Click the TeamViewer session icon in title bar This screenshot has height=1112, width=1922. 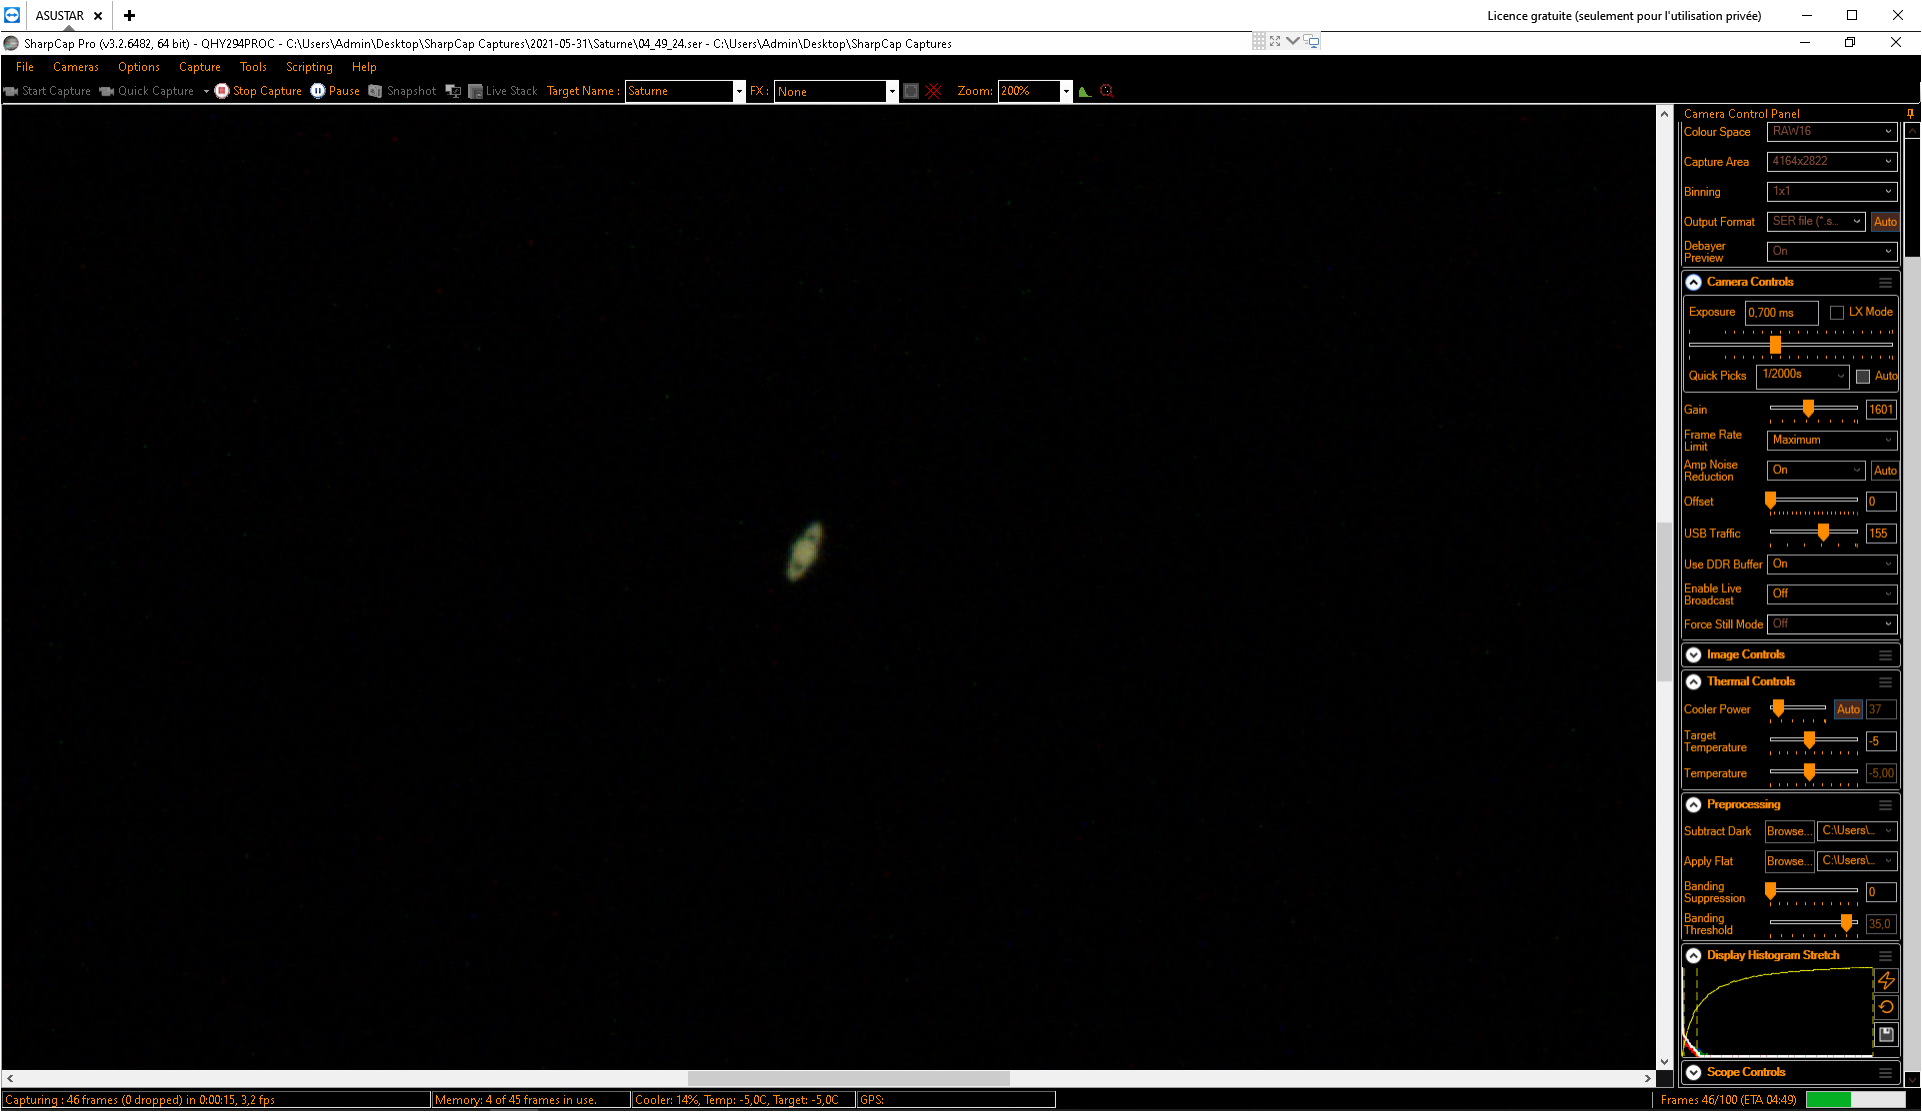(12, 15)
